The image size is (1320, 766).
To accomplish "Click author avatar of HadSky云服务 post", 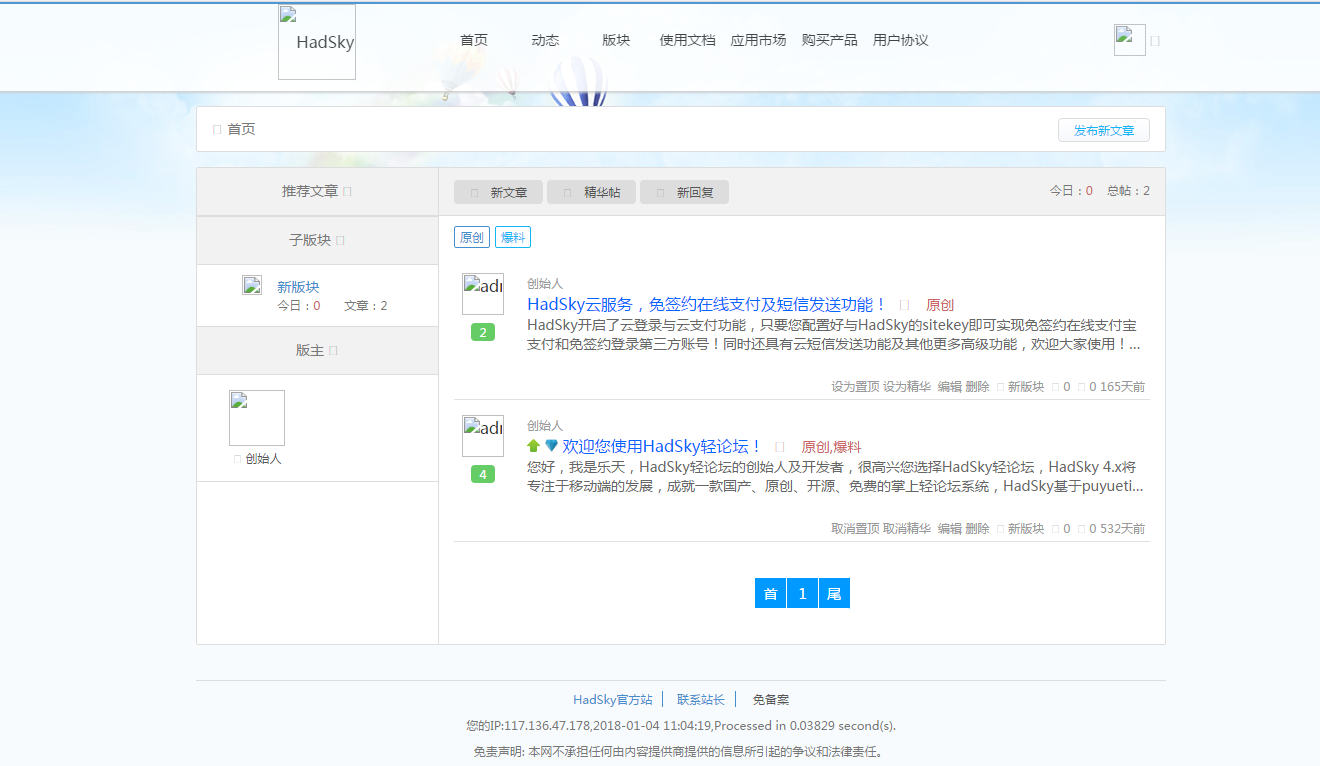I will click(x=483, y=294).
